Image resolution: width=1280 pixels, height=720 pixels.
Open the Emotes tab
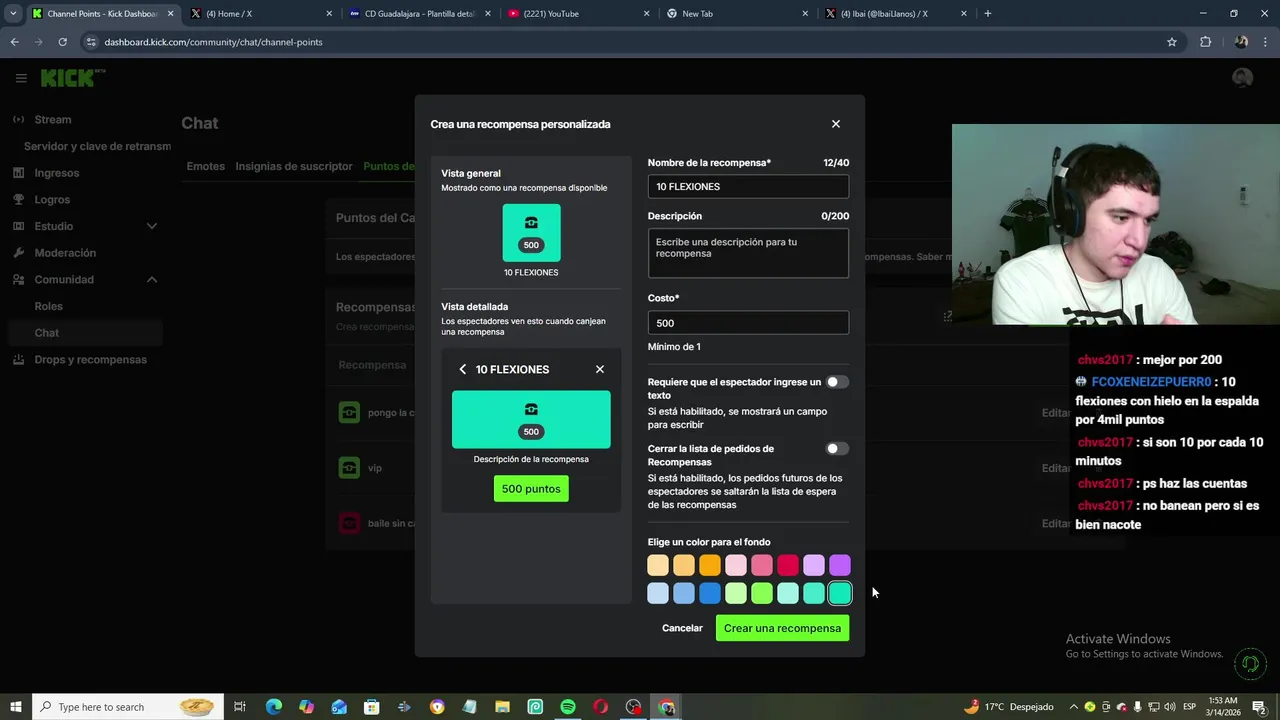tap(206, 166)
